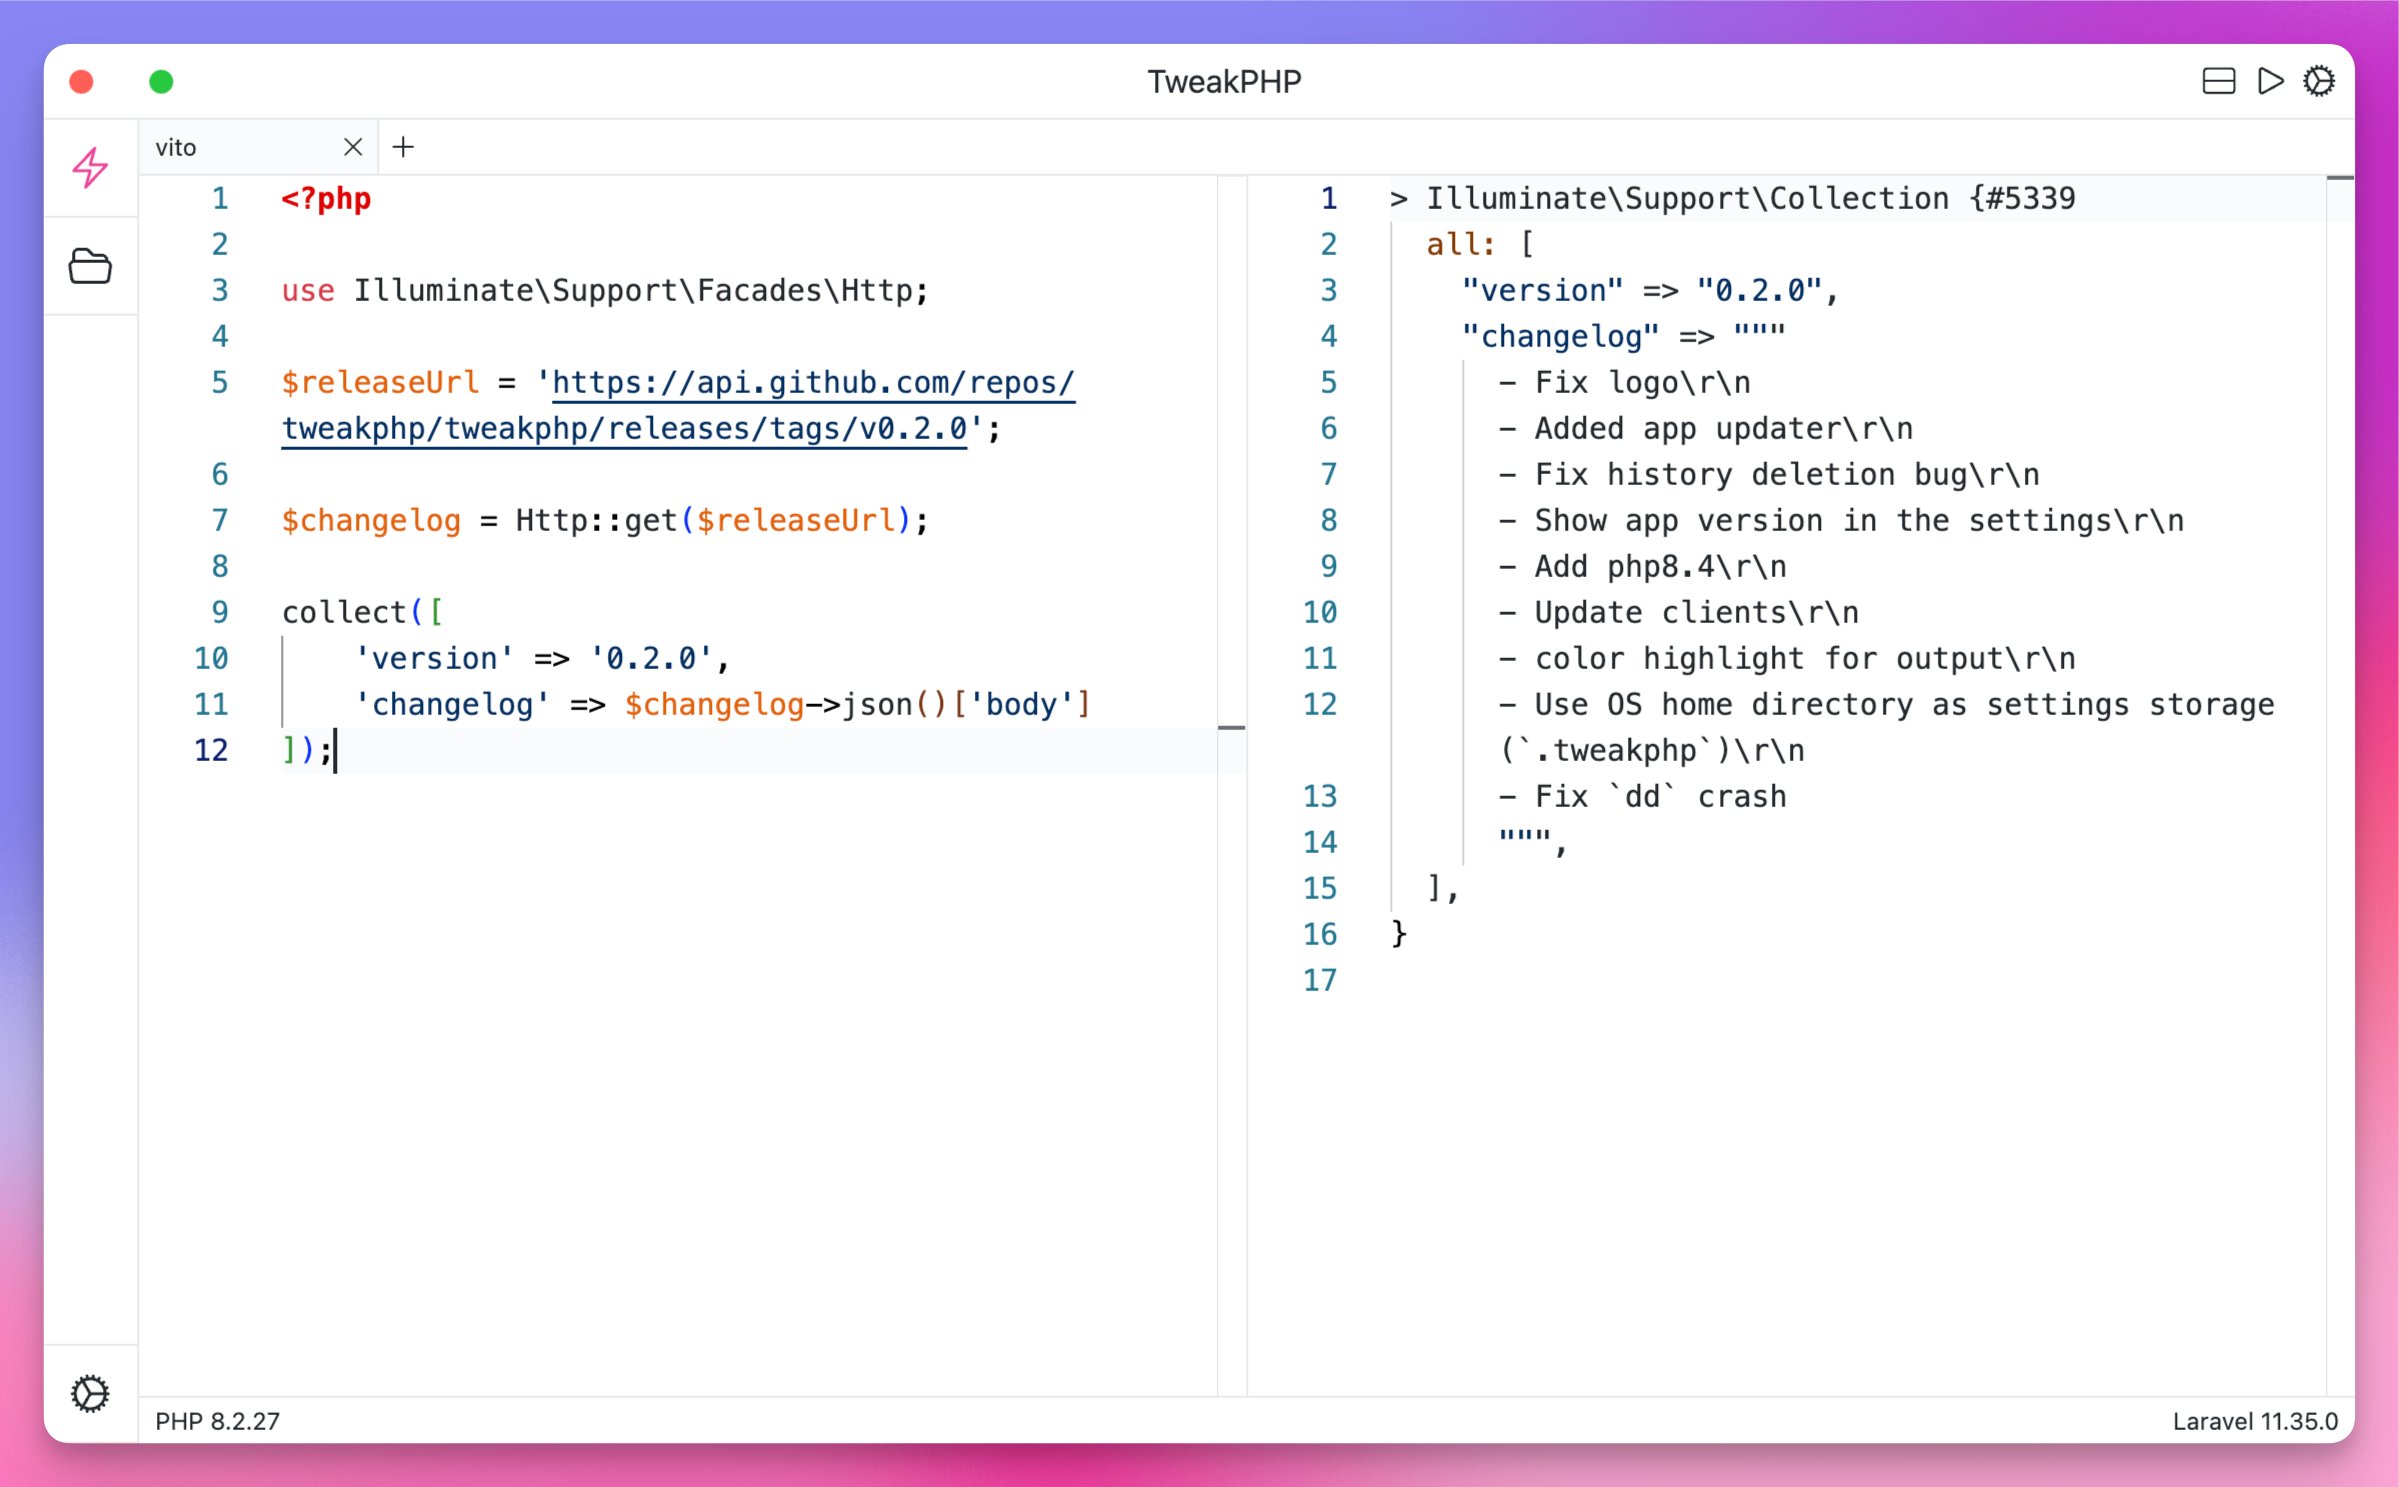Screen dimensions: 2399x1487
Task: Click the Laravel 11.35.0 status label
Action: tap(2255, 1421)
